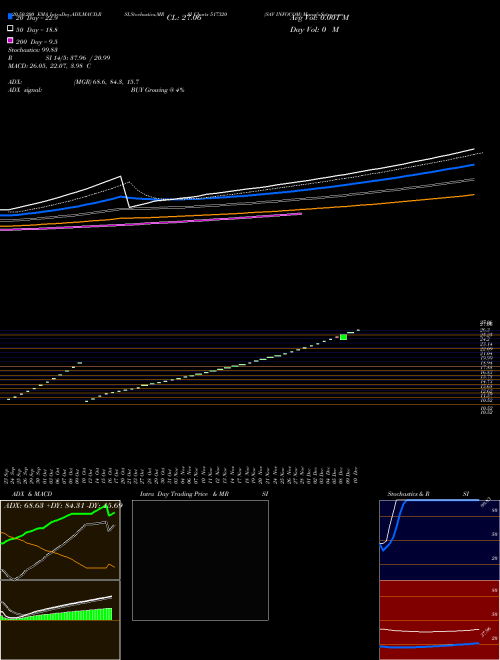This screenshot has height=660, width=500.
Task: Click the ADX value header in the ADX panel
Action: click(63, 505)
